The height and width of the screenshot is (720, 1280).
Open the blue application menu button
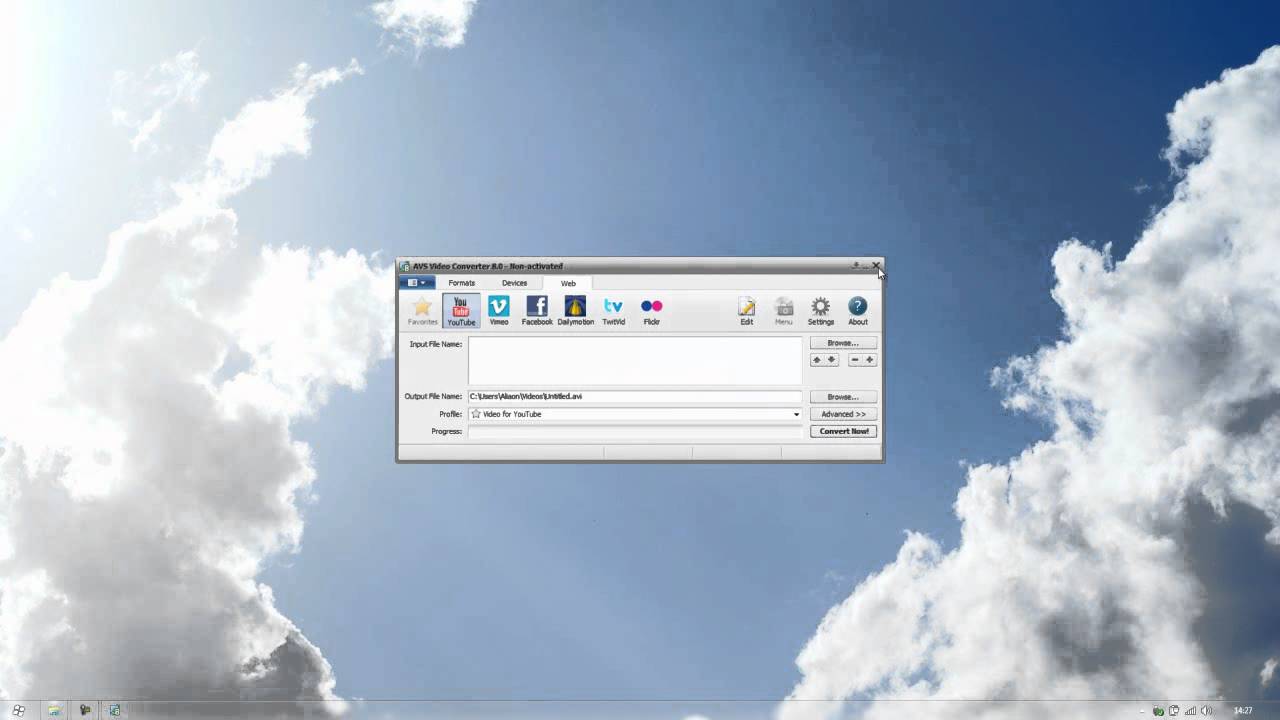[x=416, y=283]
